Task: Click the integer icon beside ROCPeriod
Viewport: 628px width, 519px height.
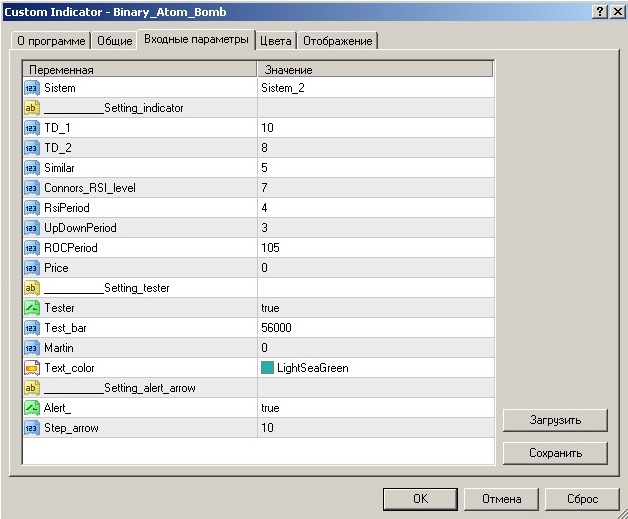Action: (32, 248)
